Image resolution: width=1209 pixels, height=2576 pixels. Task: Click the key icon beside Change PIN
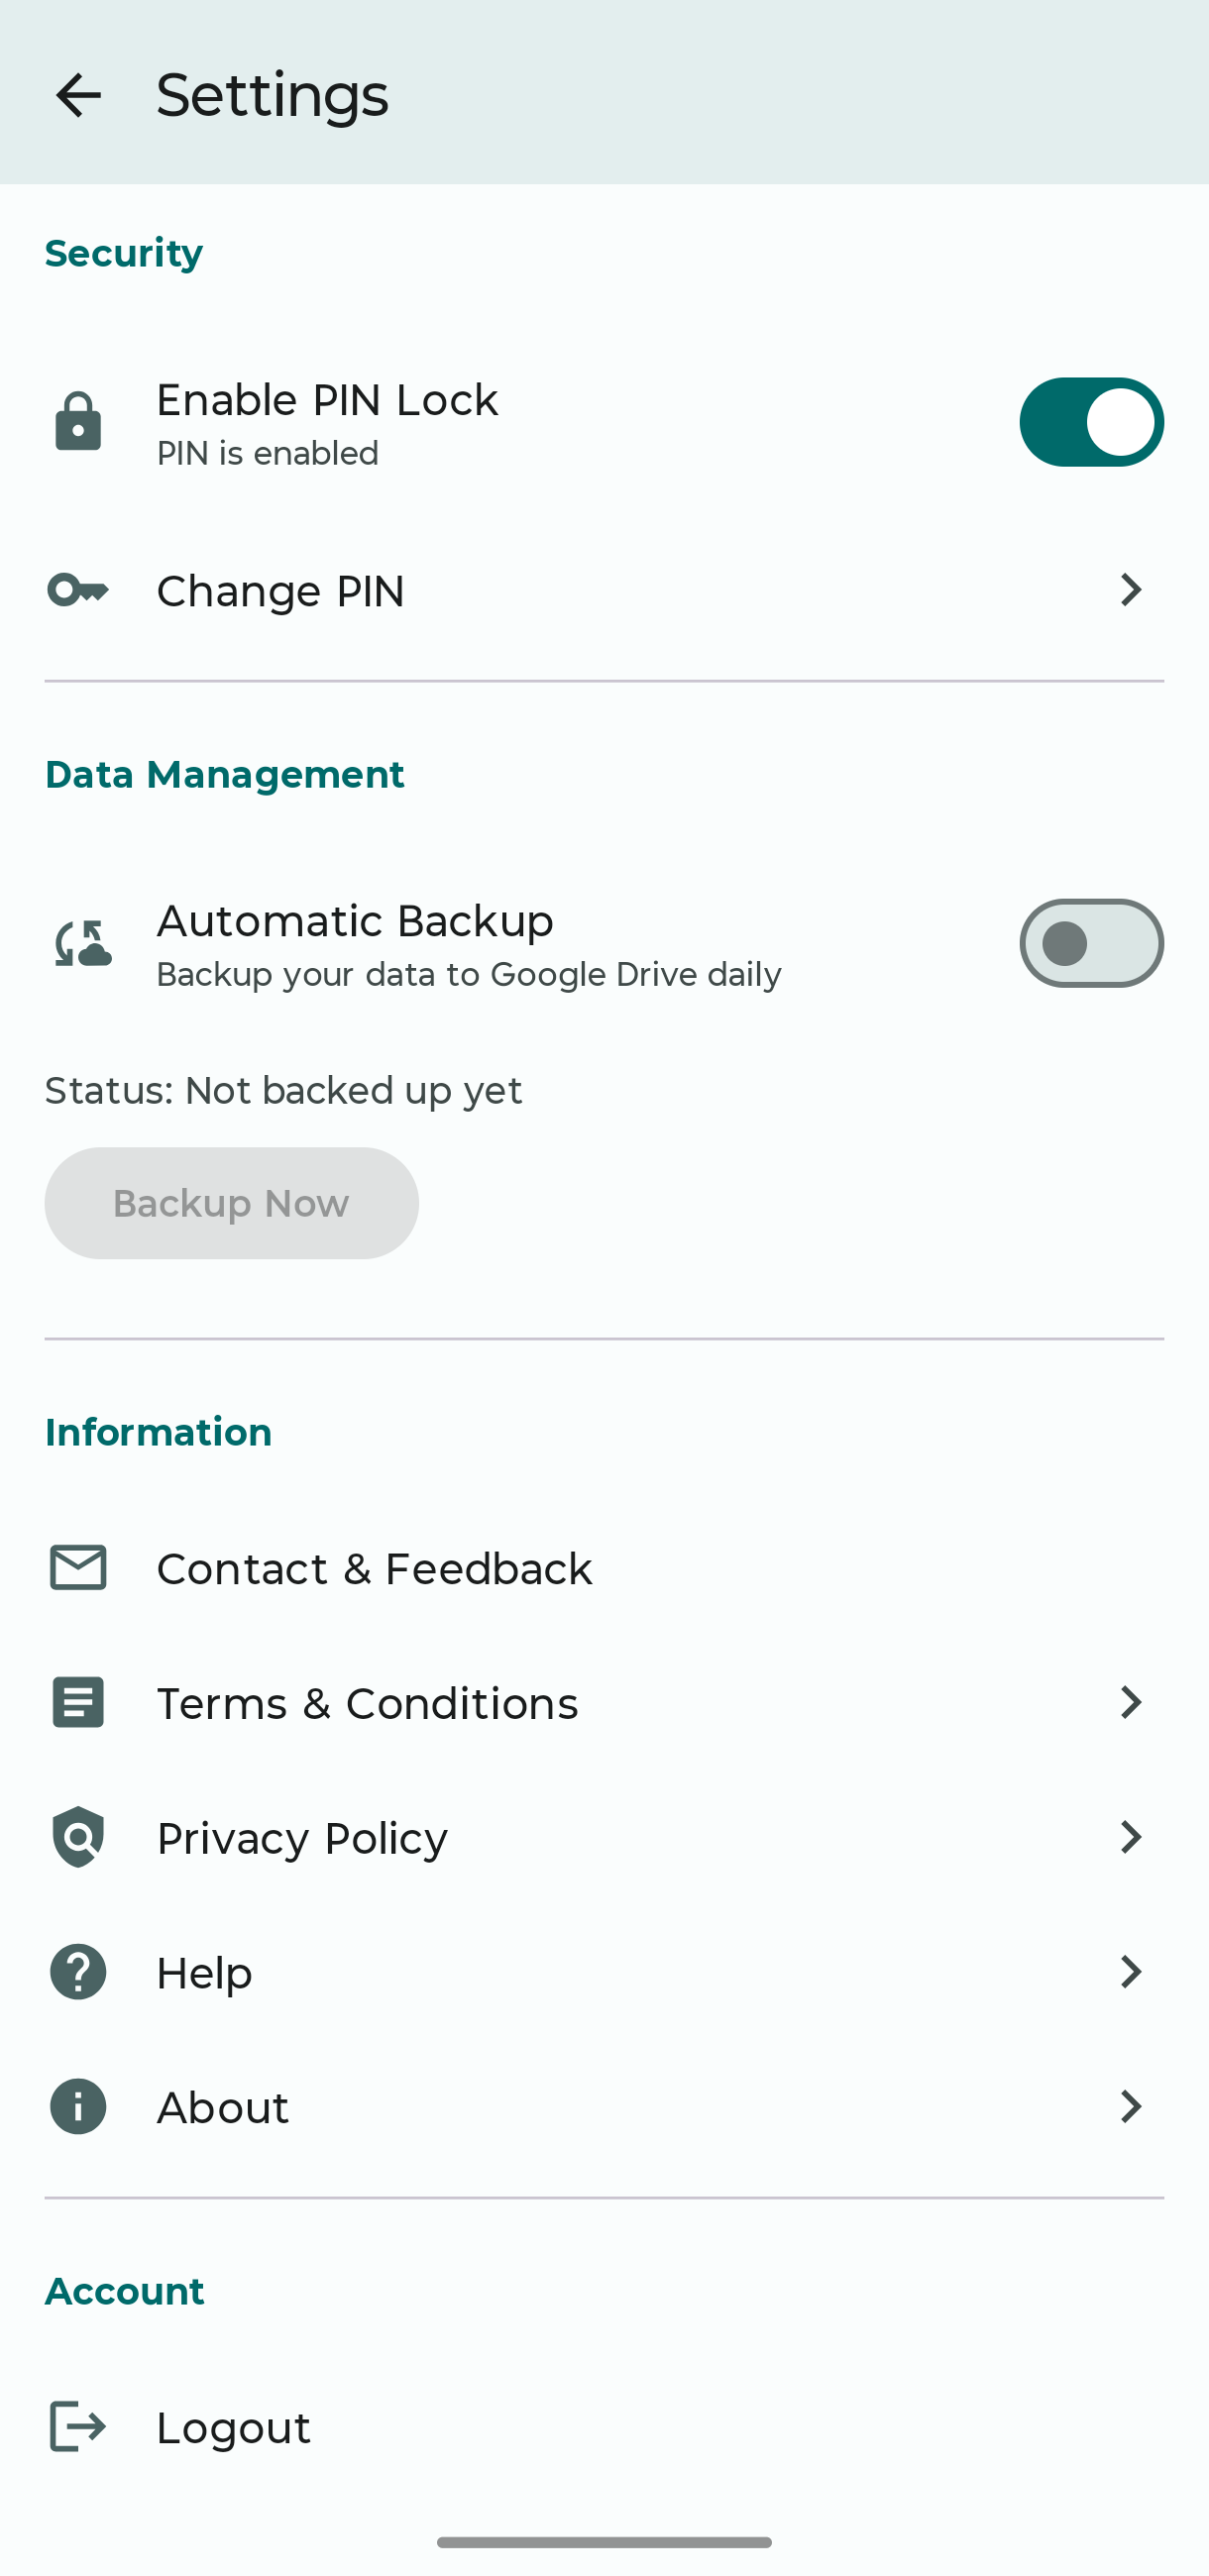[x=77, y=590]
